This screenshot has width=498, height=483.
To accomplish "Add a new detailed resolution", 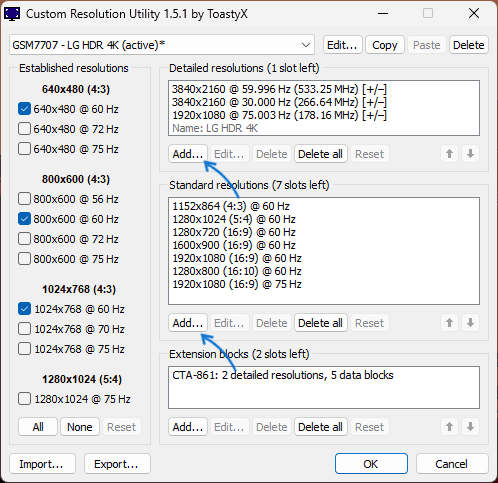I will tap(188, 154).
